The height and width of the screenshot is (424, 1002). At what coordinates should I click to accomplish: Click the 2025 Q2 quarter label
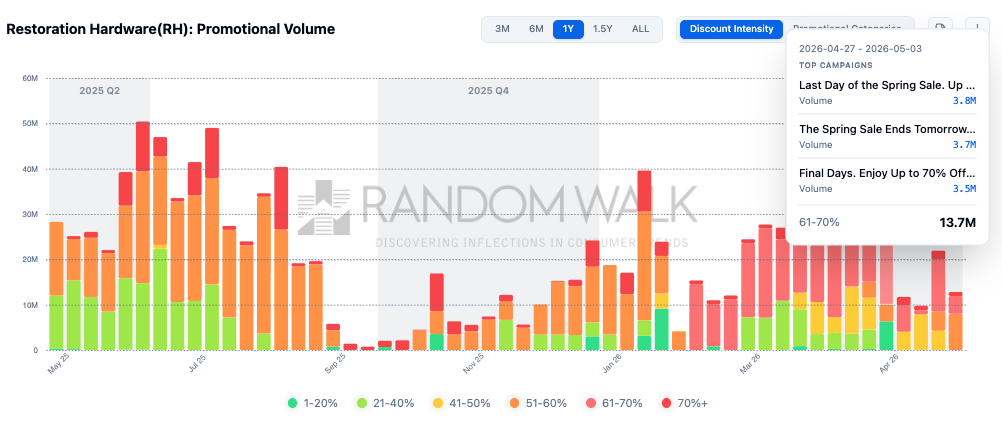pyautogui.click(x=100, y=91)
